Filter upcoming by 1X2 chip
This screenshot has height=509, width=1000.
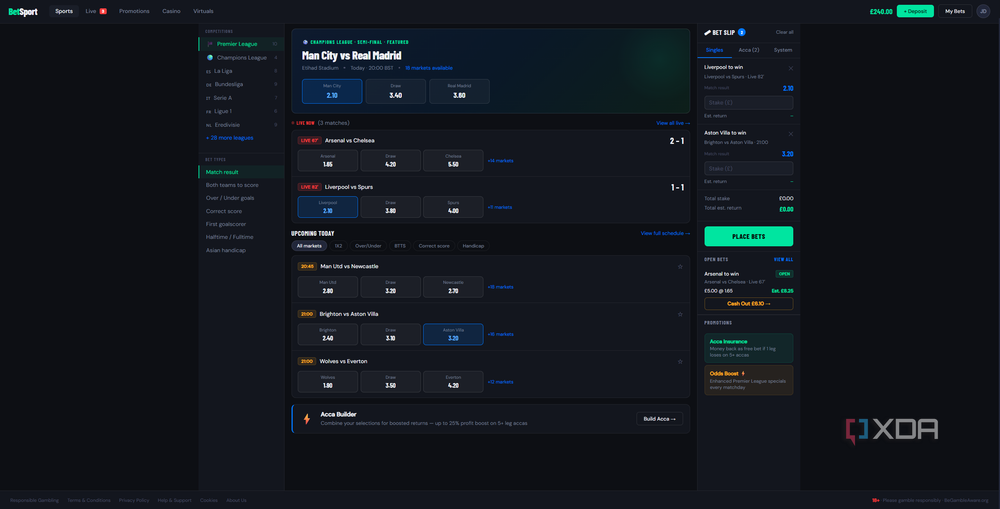tap(338, 246)
